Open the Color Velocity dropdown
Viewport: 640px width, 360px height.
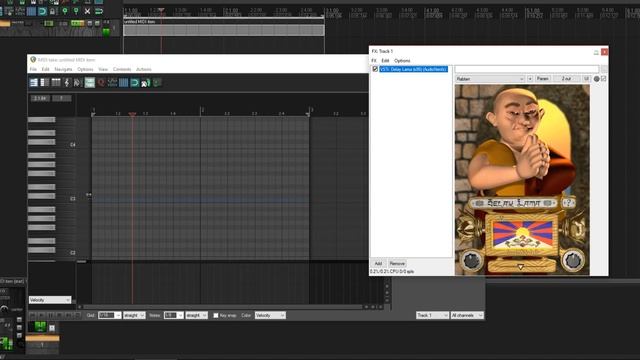270,316
